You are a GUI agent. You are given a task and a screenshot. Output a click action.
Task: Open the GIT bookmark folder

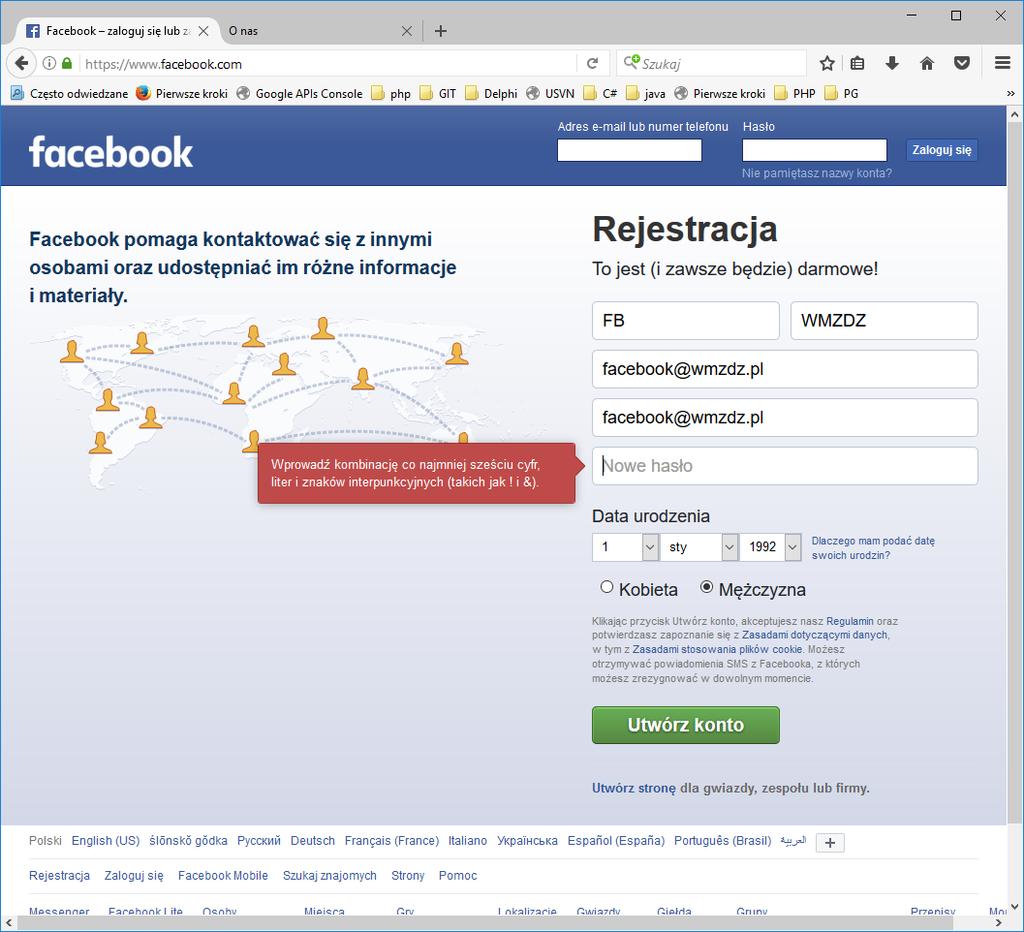coord(438,93)
